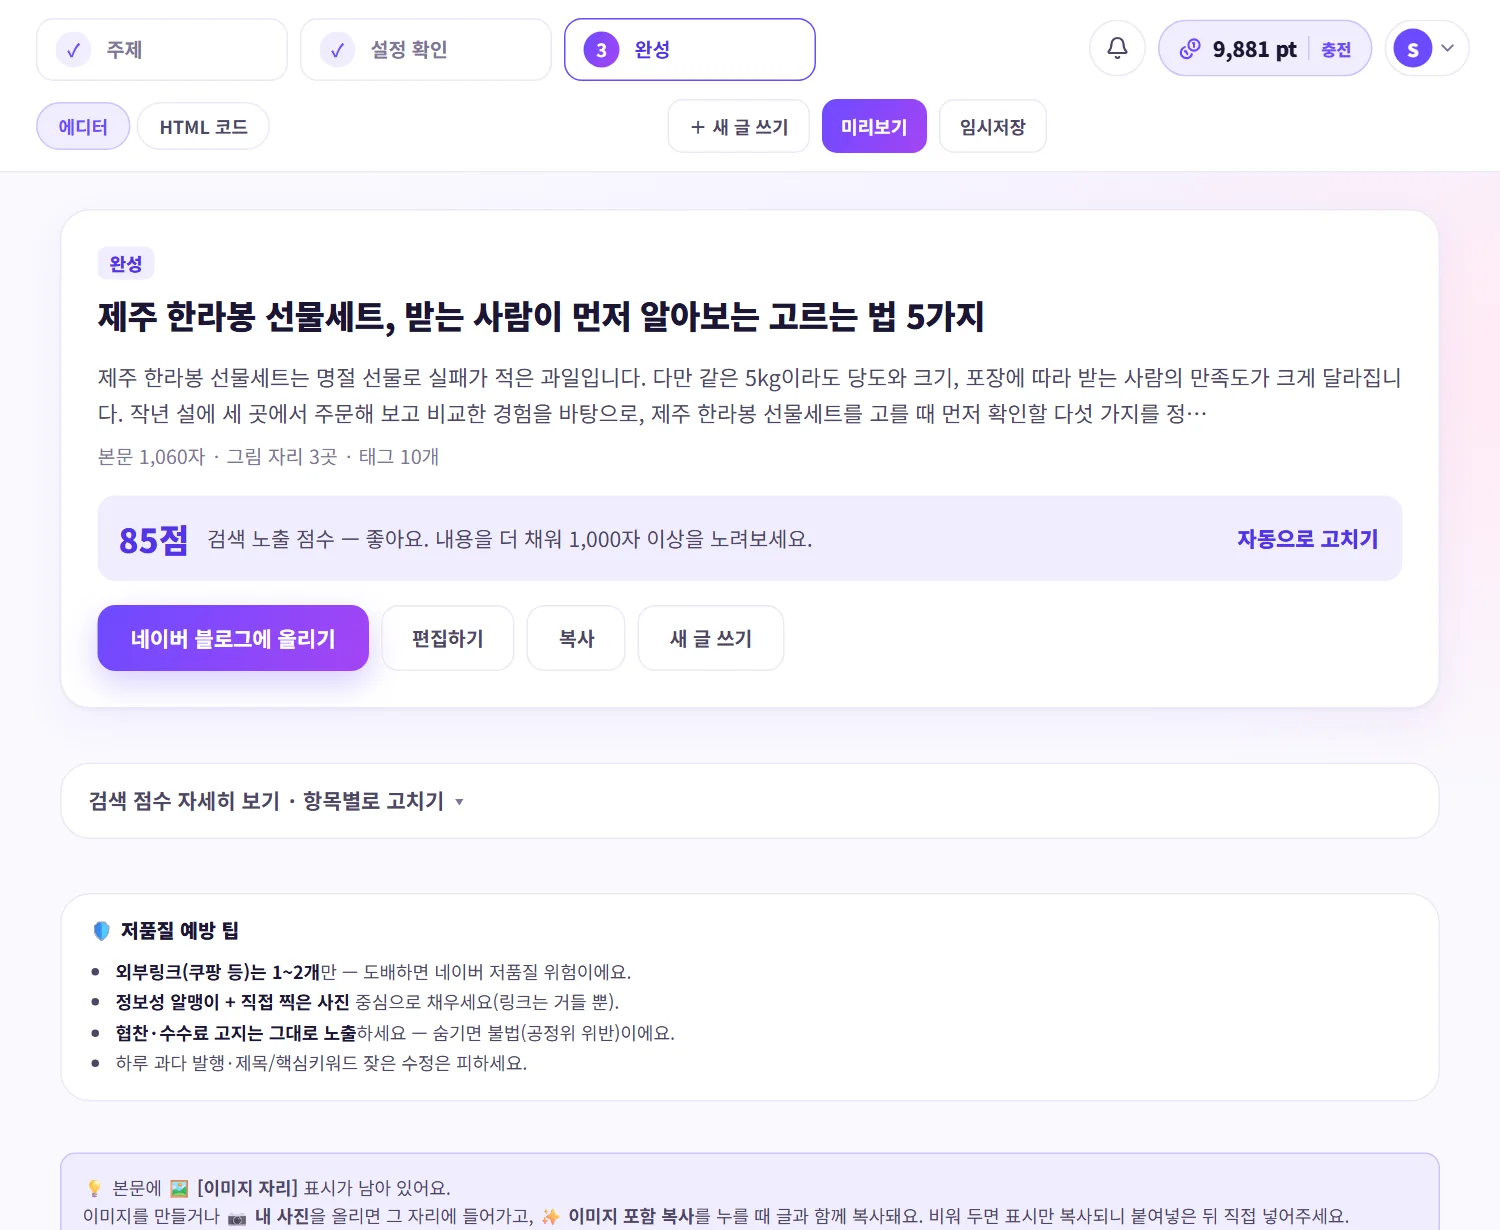The width and height of the screenshot is (1500, 1230).
Task: Click the 저품질 예방 팁 heading
Action: click(x=180, y=931)
